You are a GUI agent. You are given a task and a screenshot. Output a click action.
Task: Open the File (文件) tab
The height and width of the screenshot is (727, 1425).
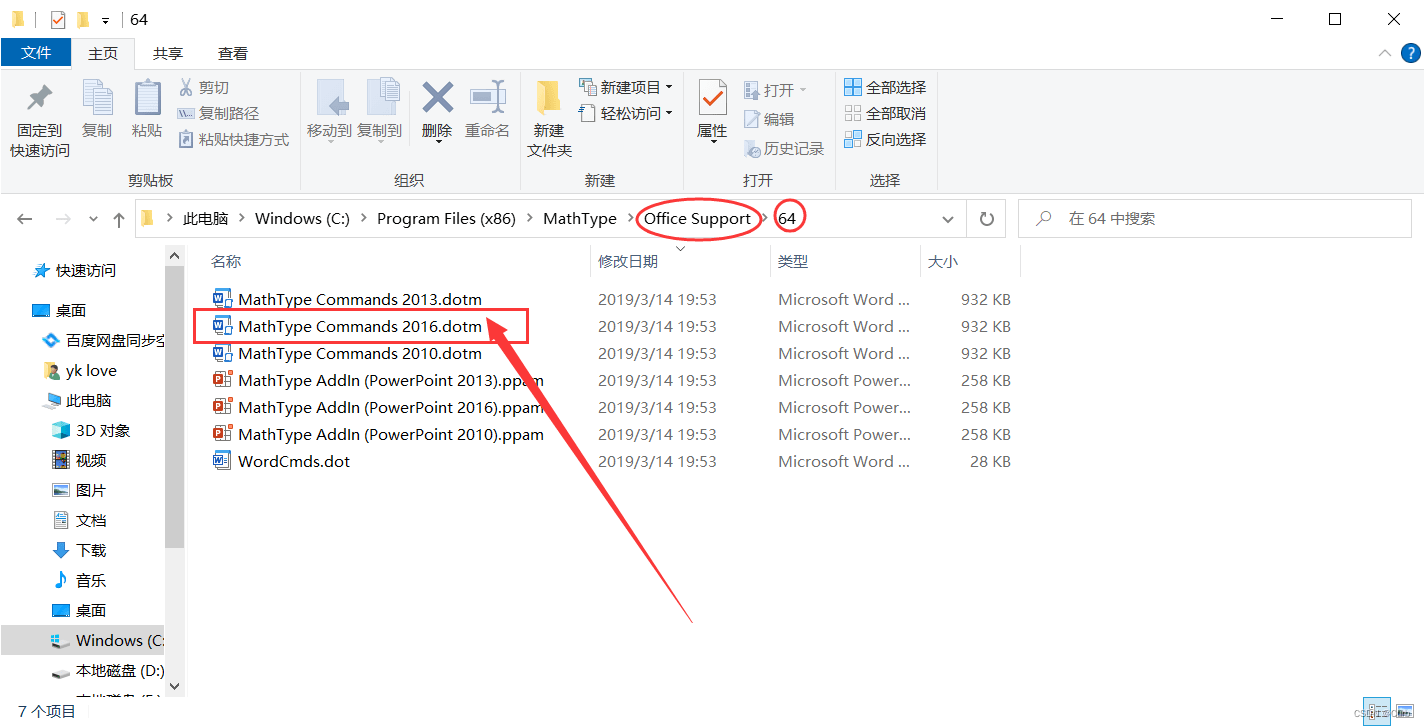click(x=36, y=53)
